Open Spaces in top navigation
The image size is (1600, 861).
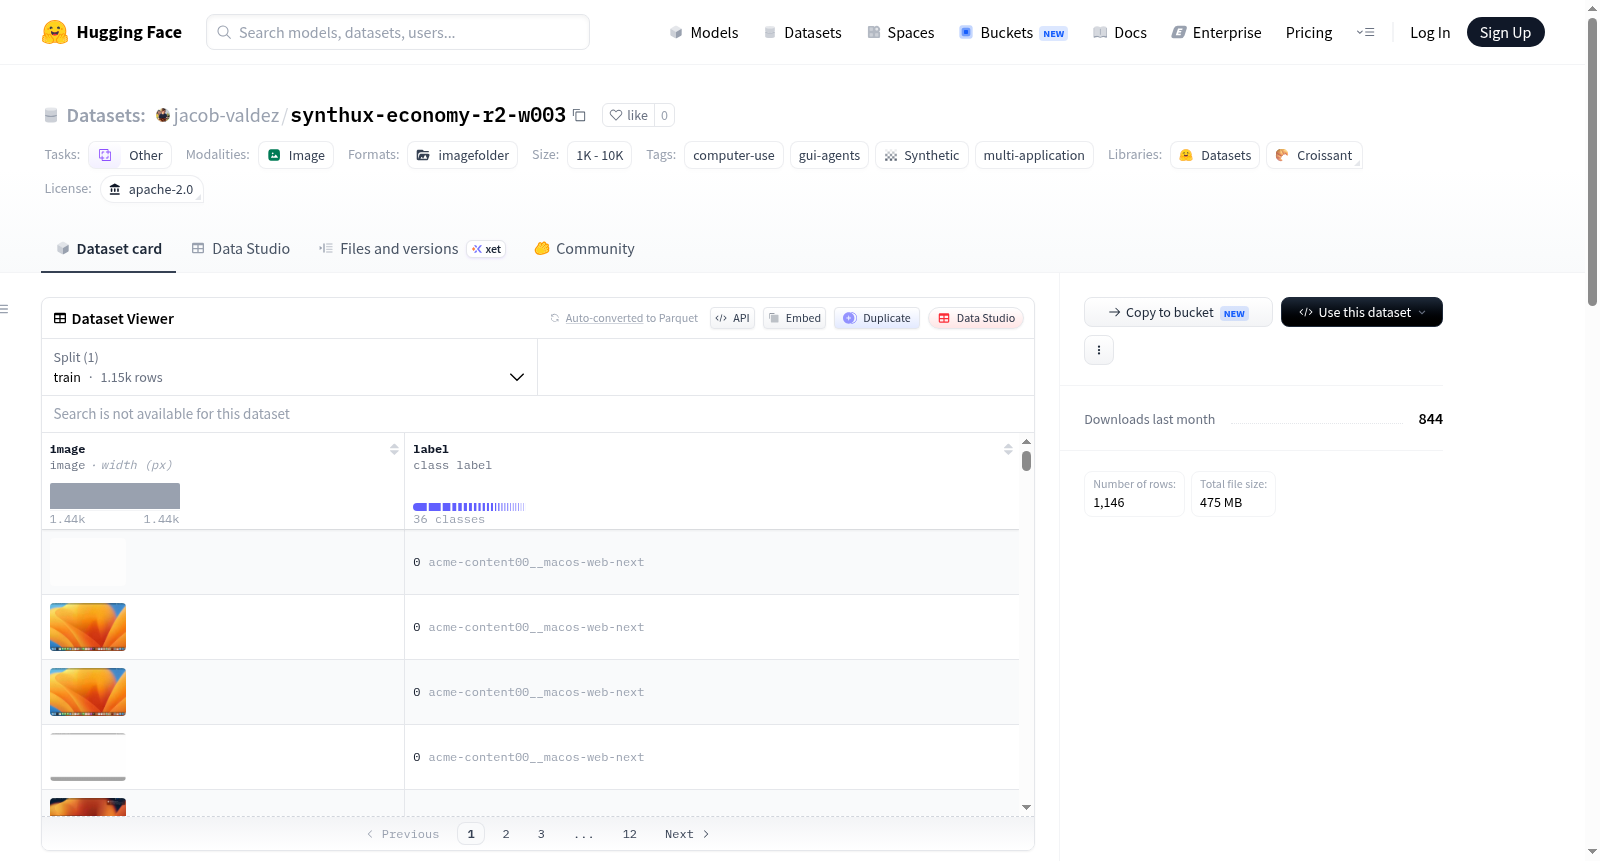901,32
